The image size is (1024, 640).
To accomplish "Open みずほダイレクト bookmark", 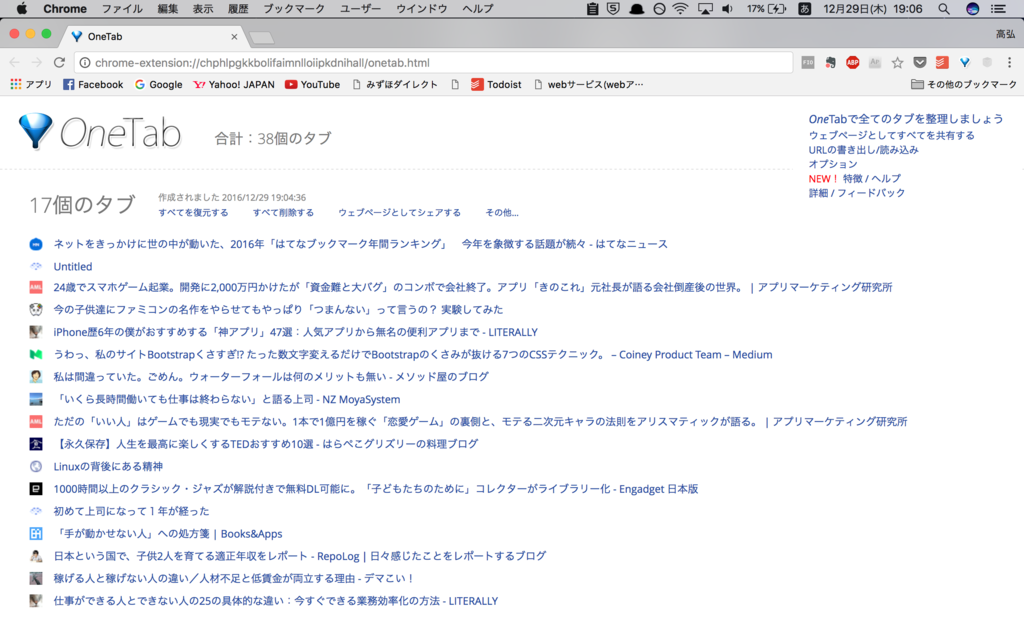I will (395, 84).
